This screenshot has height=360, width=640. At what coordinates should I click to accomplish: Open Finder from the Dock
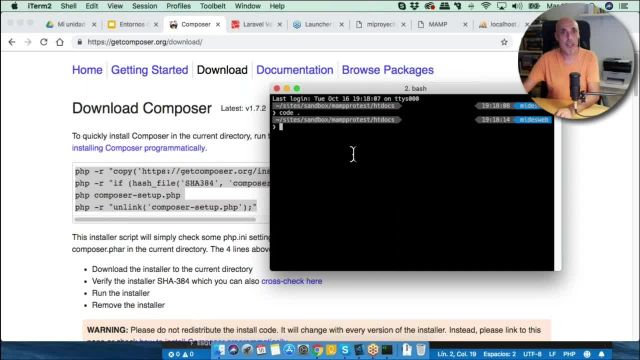(220, 350)
